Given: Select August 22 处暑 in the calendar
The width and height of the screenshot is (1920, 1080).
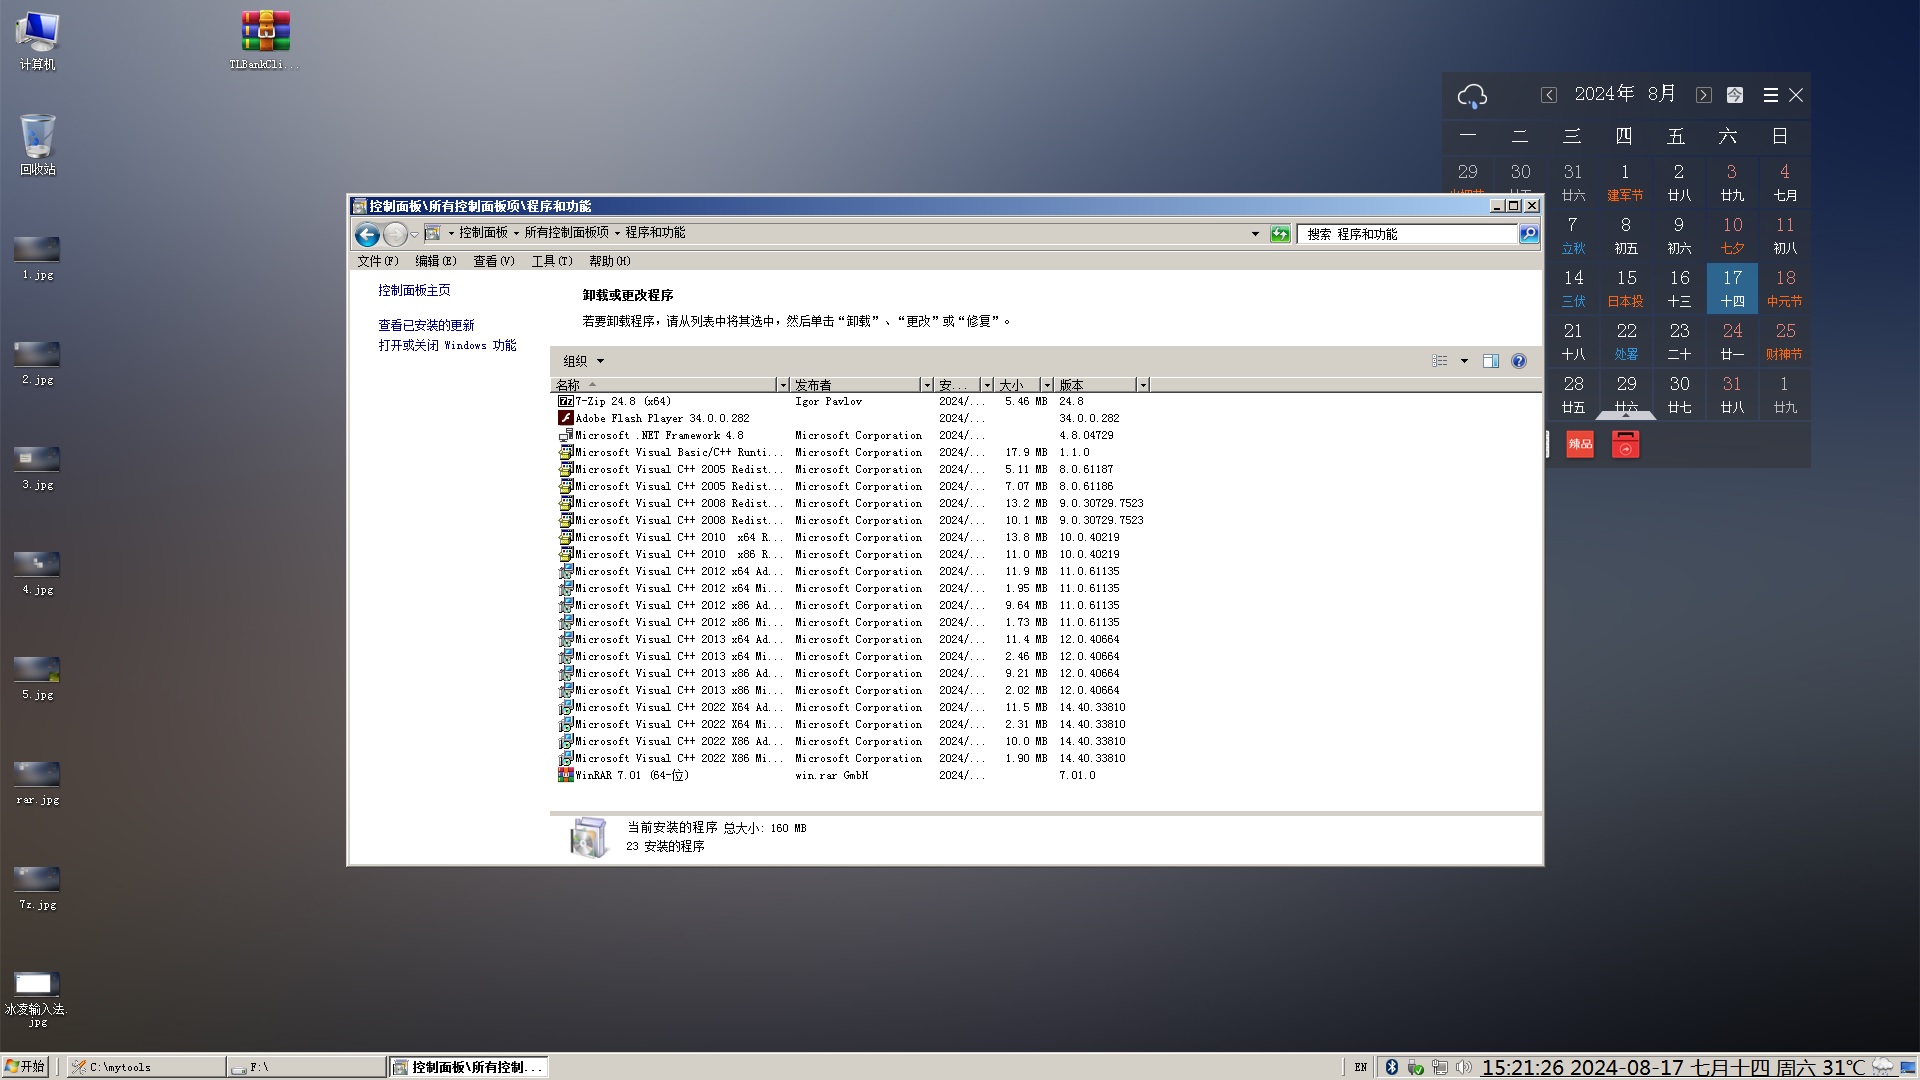Looking at the screenshot, I should 1626,341.
